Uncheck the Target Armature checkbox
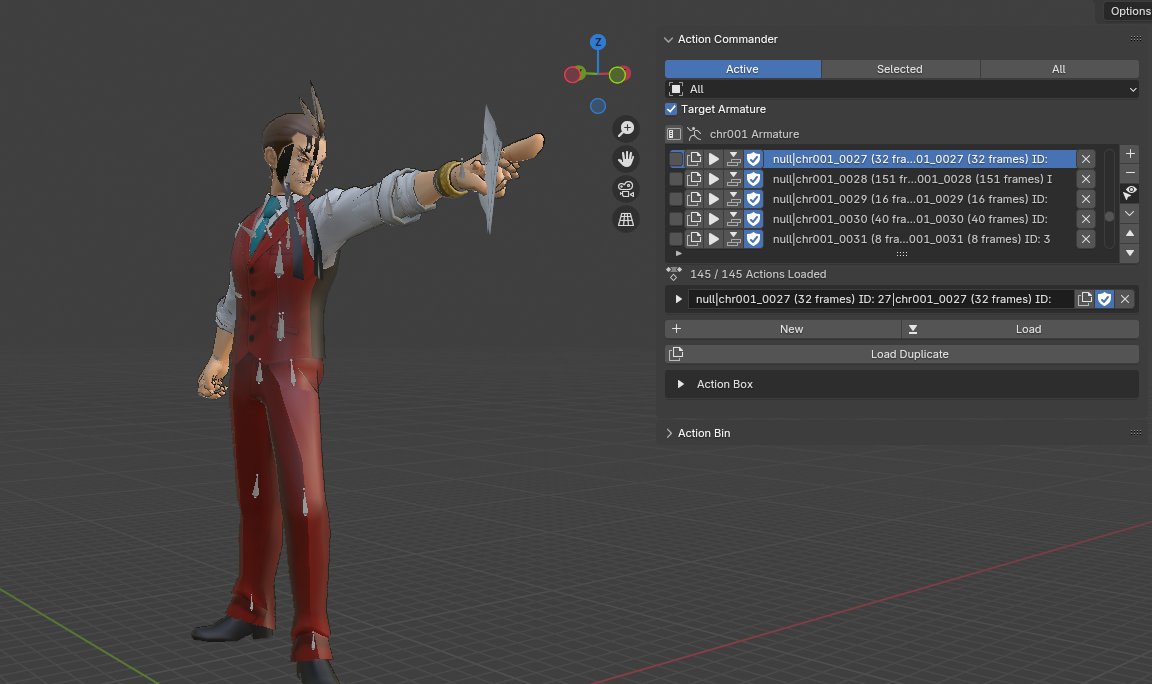 pyautogui.click(x=671, y=109)
